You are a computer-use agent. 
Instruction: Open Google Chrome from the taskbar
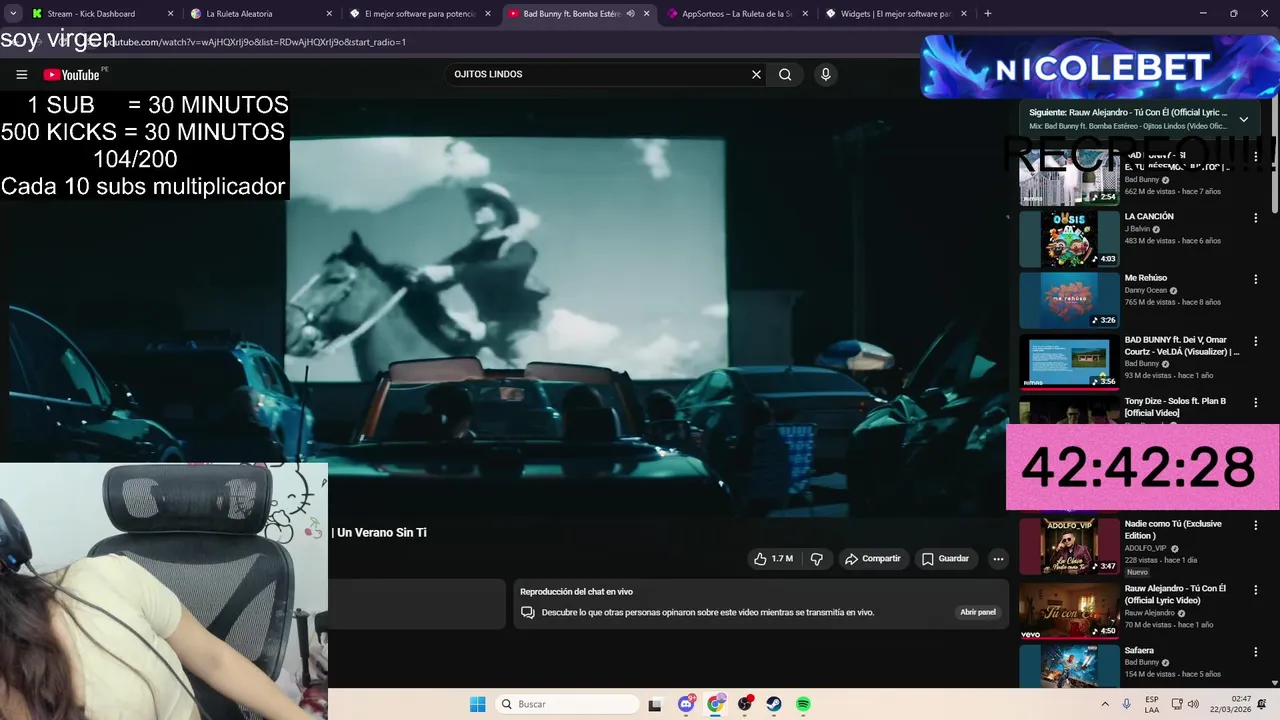coord(715,704)
